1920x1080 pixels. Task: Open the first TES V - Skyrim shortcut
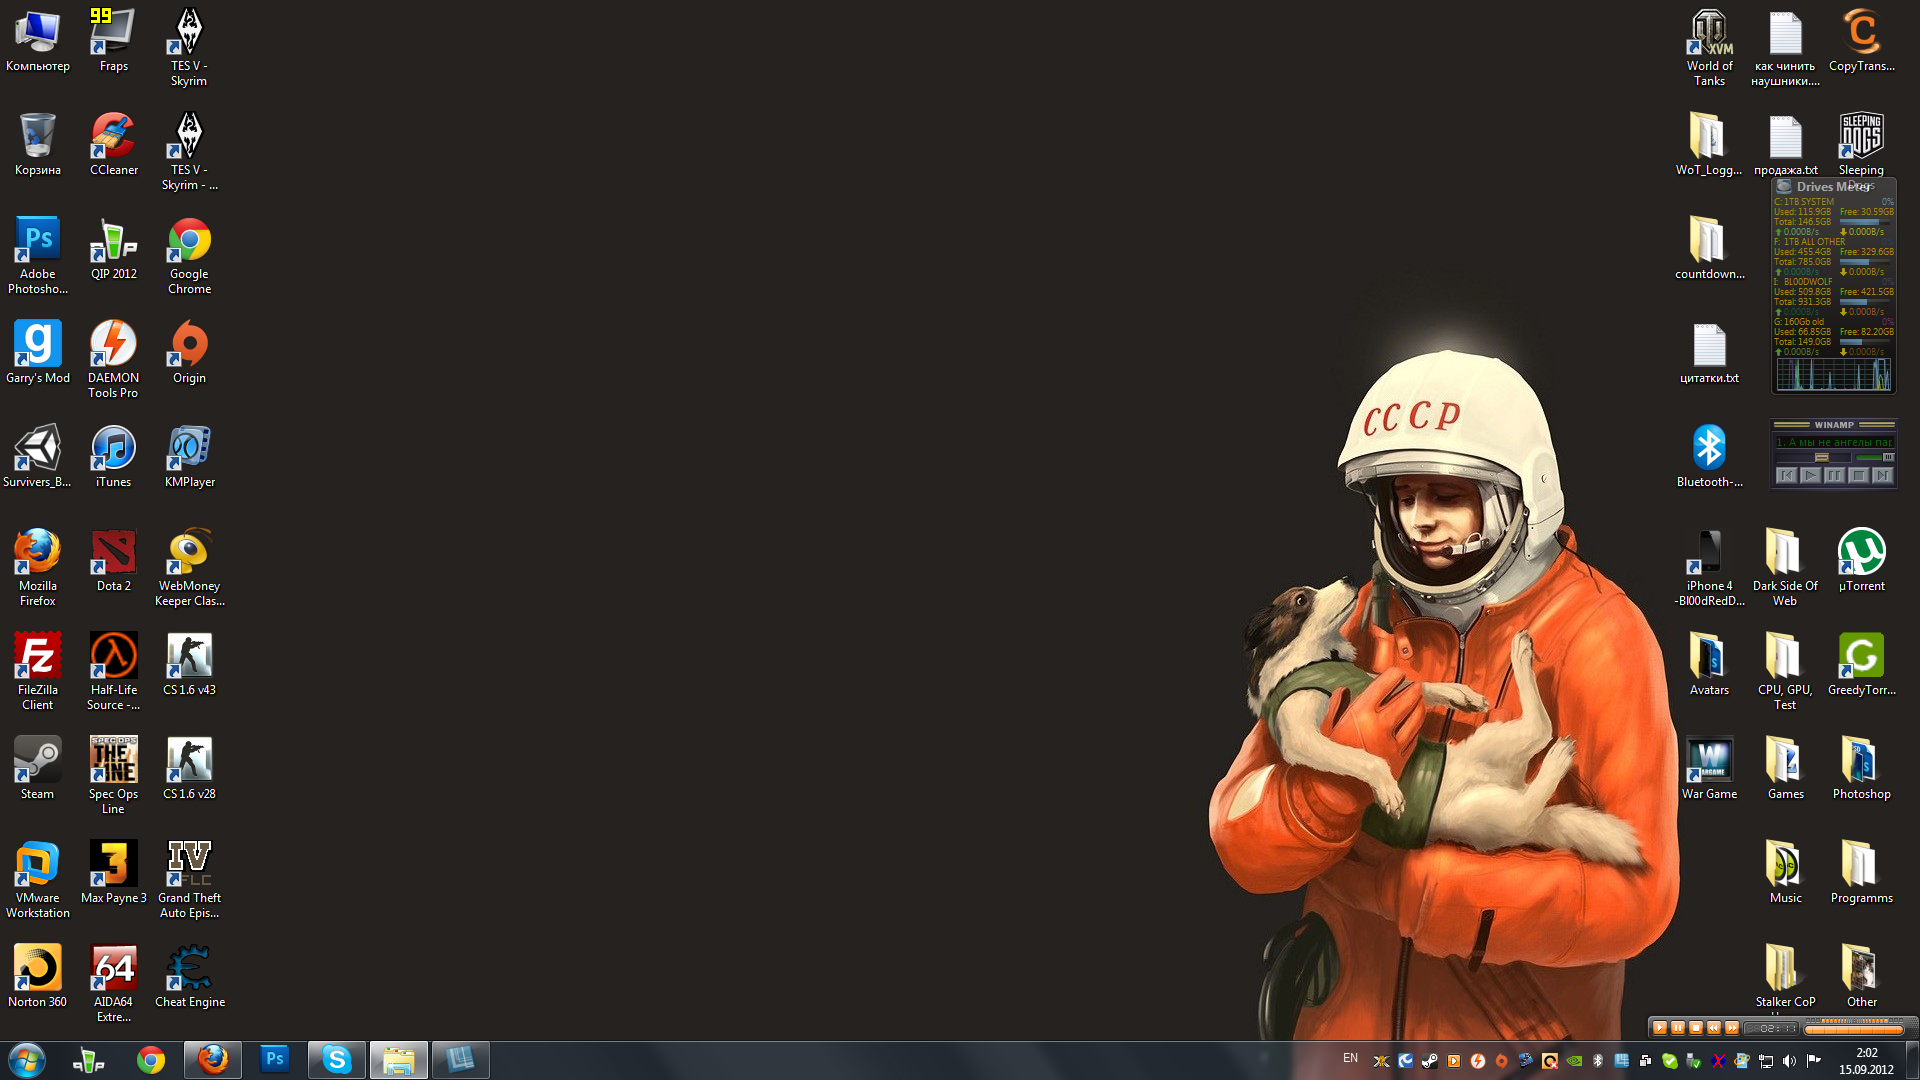tap(189, 48)
